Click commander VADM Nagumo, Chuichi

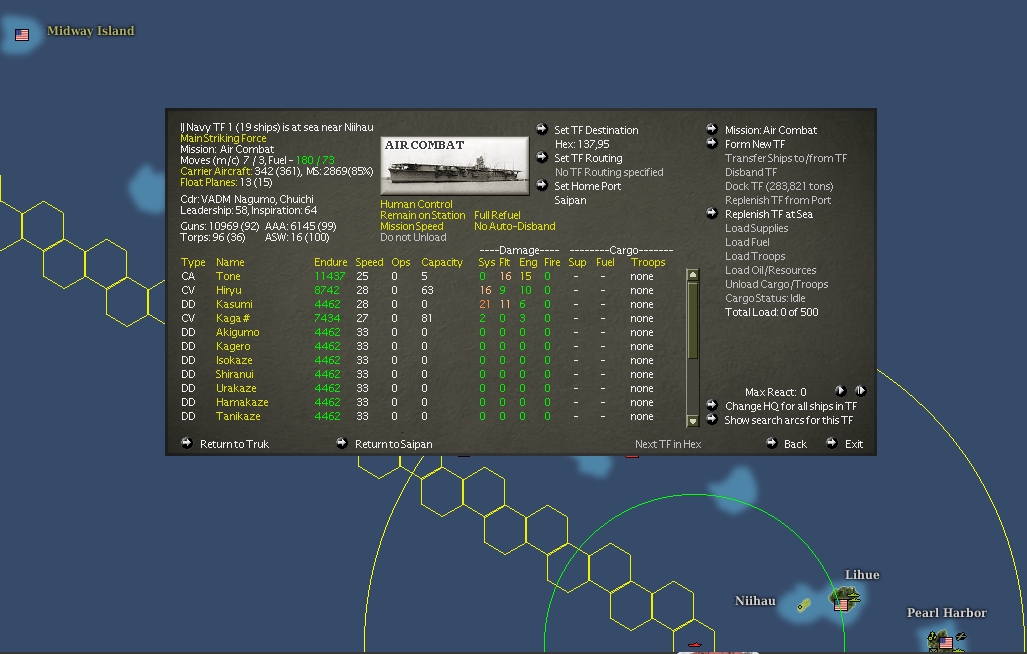click(x=247, y=199)
